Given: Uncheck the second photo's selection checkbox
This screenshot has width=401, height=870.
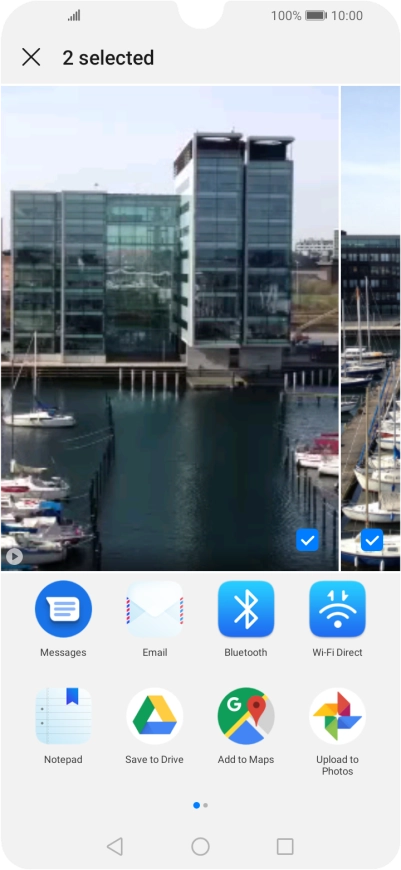Looking at the screenshot, I should [x=372, y=540].
